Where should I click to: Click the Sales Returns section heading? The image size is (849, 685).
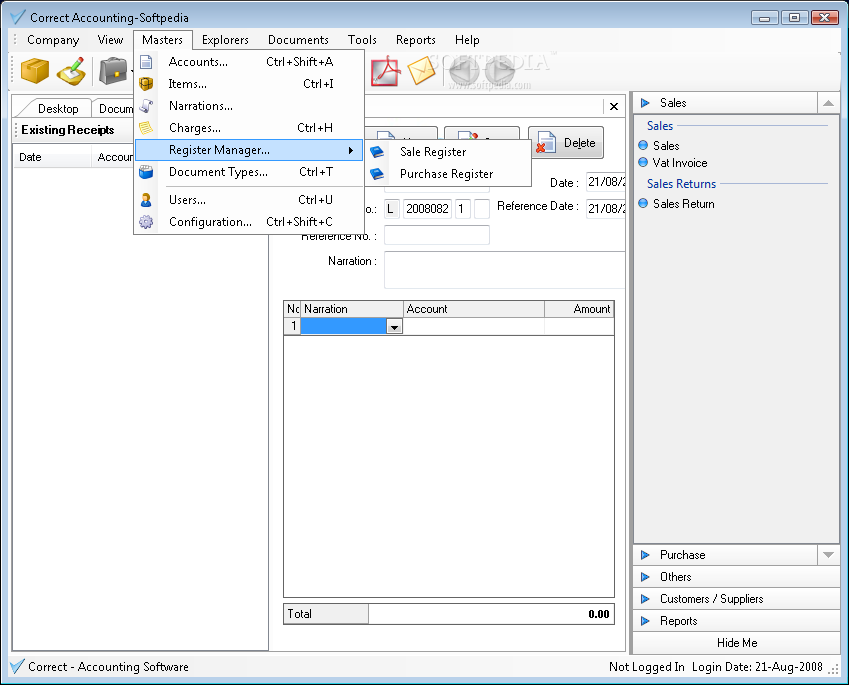tap(681, 184)
